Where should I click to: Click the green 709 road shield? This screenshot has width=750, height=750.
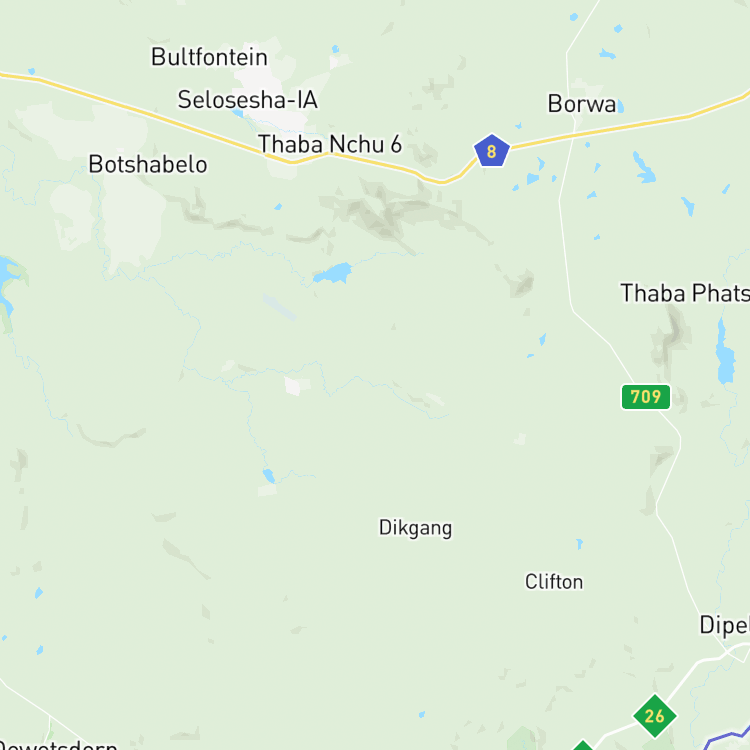tap(646, 397)
